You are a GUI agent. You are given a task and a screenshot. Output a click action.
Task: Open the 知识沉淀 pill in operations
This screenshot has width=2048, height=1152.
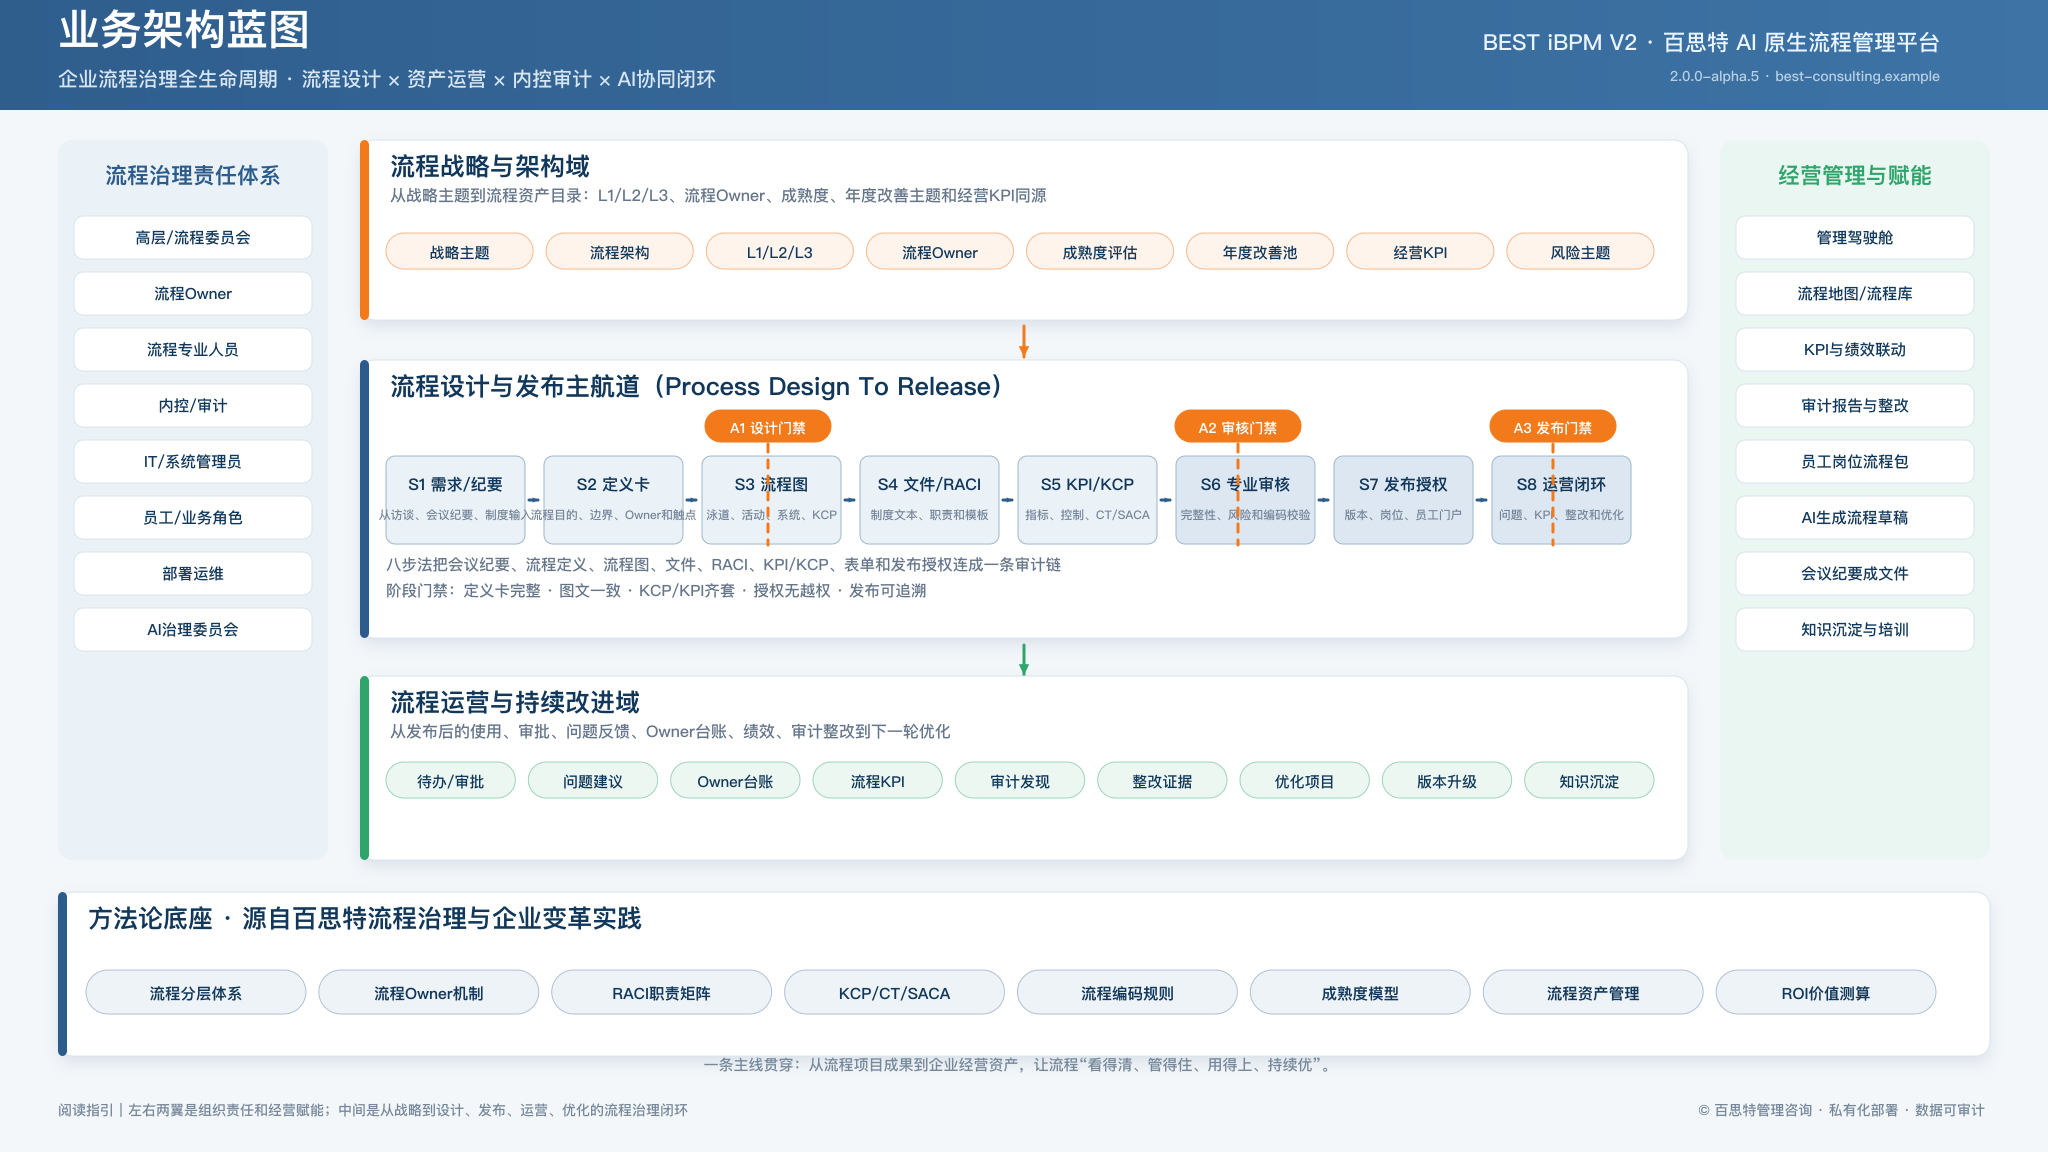(1589, 781)
